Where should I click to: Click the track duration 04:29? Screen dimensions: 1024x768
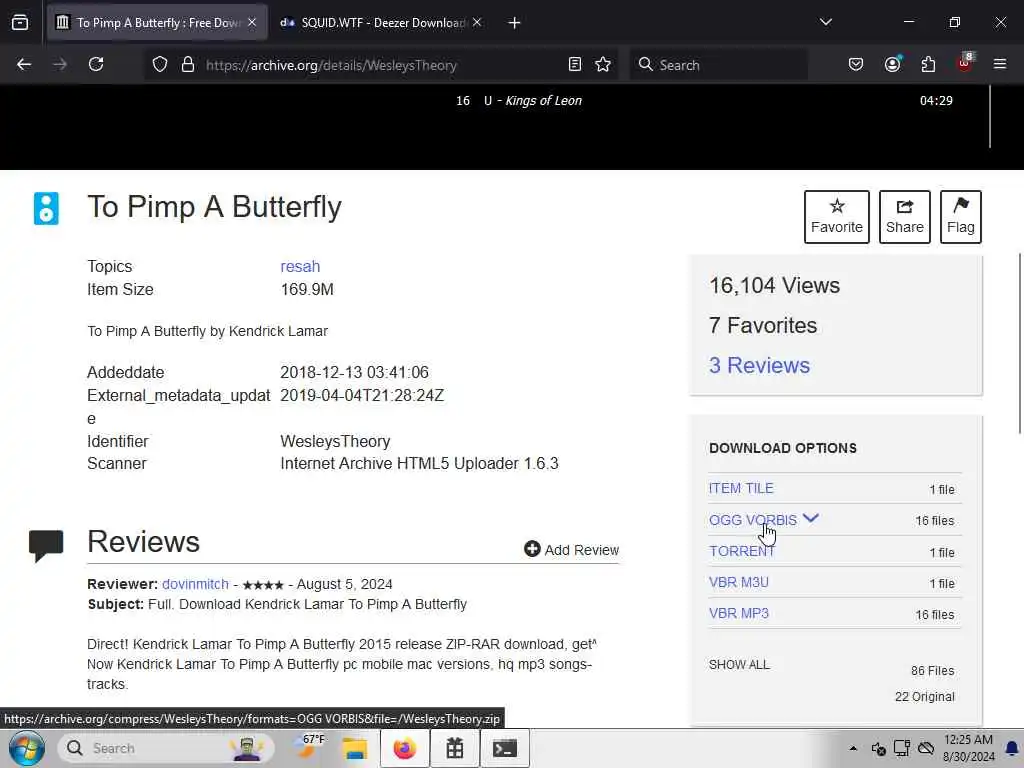(936, 101)
